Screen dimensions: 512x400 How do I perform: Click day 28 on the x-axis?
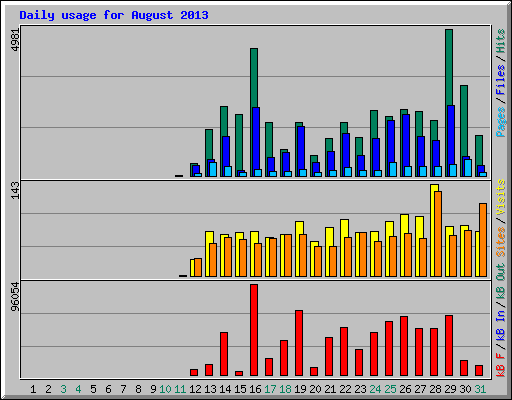tap(435, 389)
